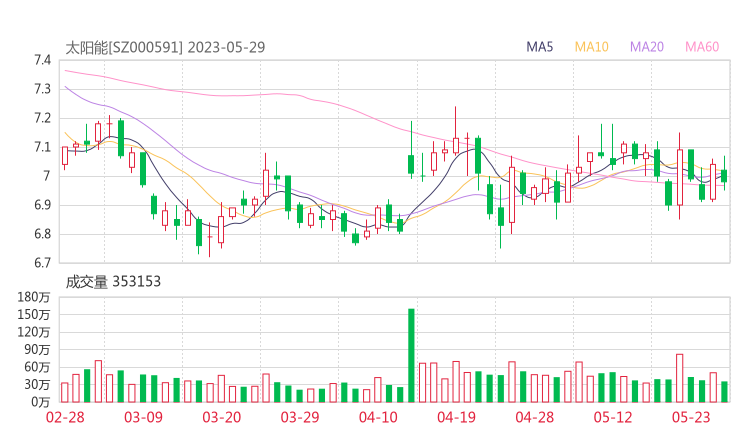Viewport: 740px width, 440px height.
Task: Click the 180万 volume axis label
Action: tap(34, 297)
